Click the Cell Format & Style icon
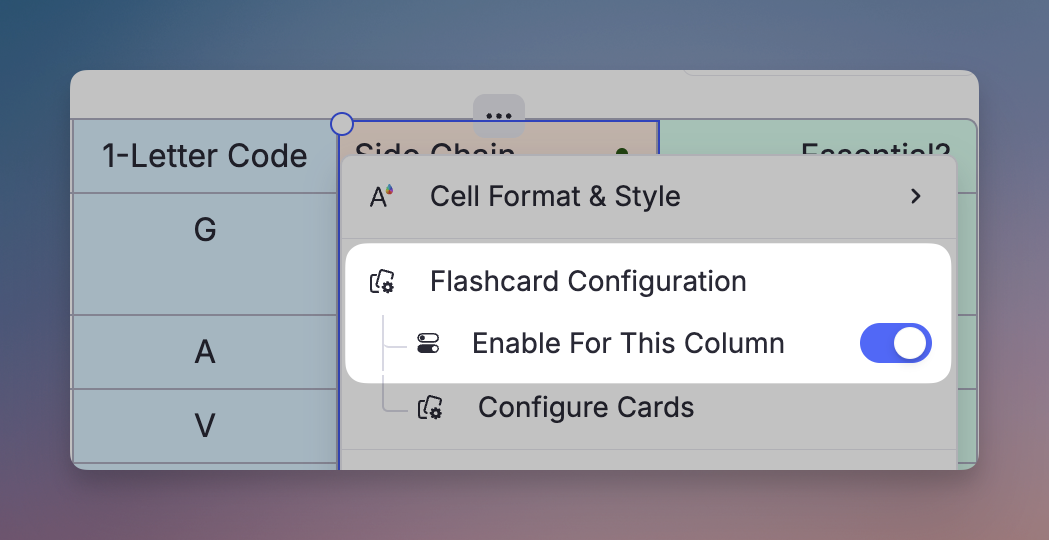The height and width of the screenshot is (540, 1049). pyautogui.click(x=381, y=196)
